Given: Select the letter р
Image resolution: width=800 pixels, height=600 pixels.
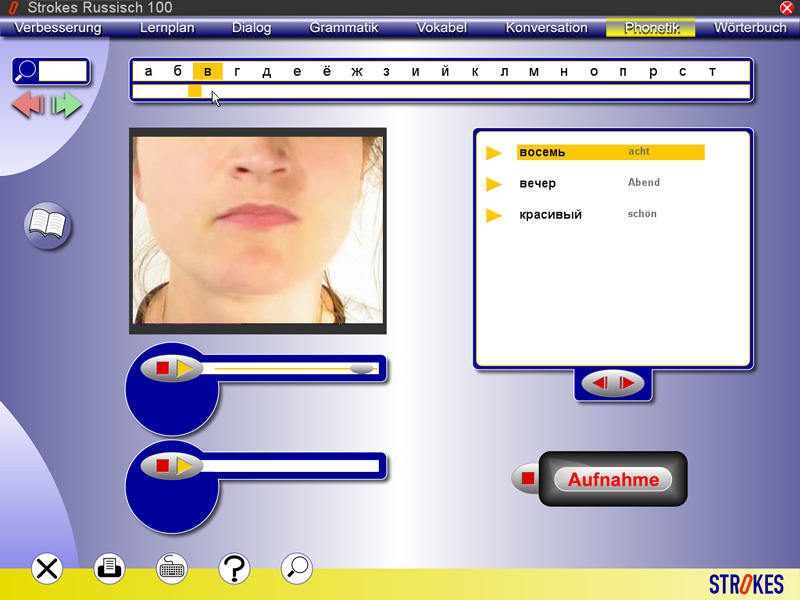Looking at the screenshot, I should click(x=653, y=71).
